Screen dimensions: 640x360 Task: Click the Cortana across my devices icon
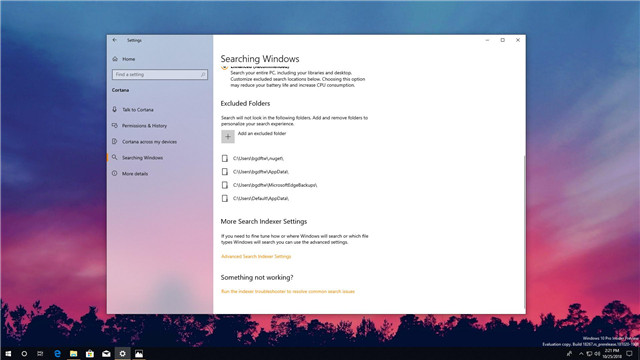[115, 142]
